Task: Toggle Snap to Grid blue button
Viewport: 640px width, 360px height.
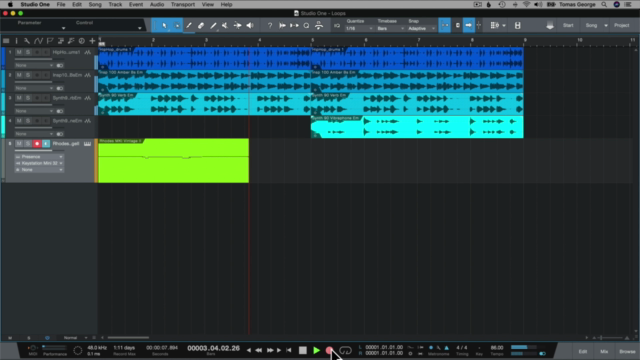Action: pyautogui.click(x=444, y=25)
